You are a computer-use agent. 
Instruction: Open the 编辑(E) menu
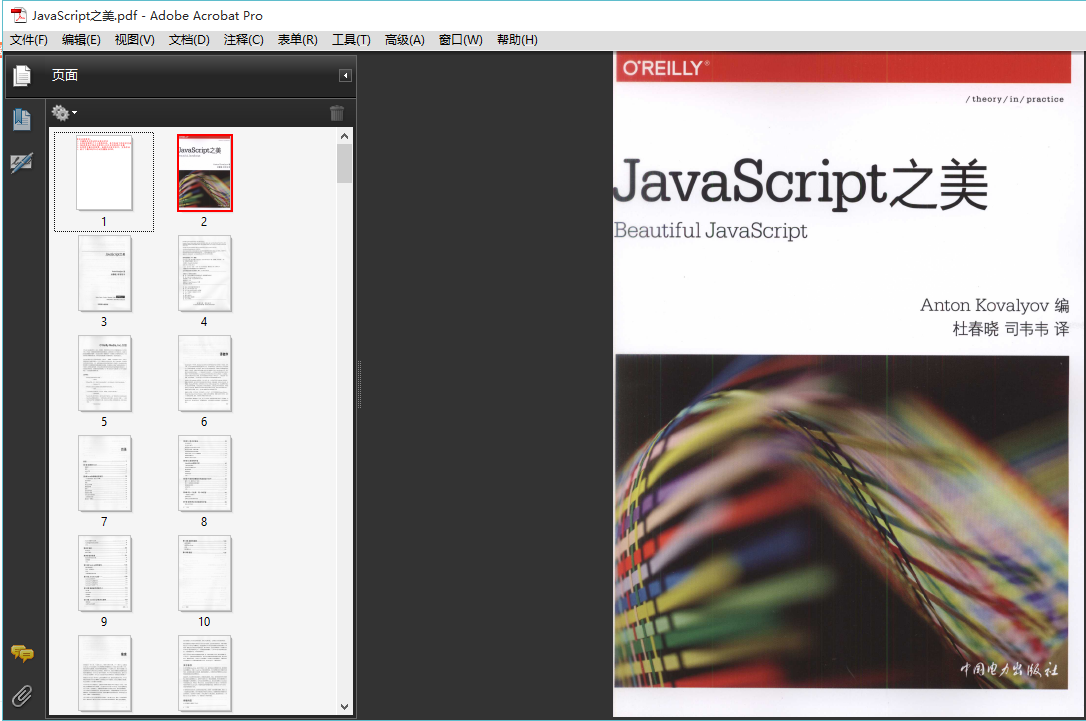point(81,40)
